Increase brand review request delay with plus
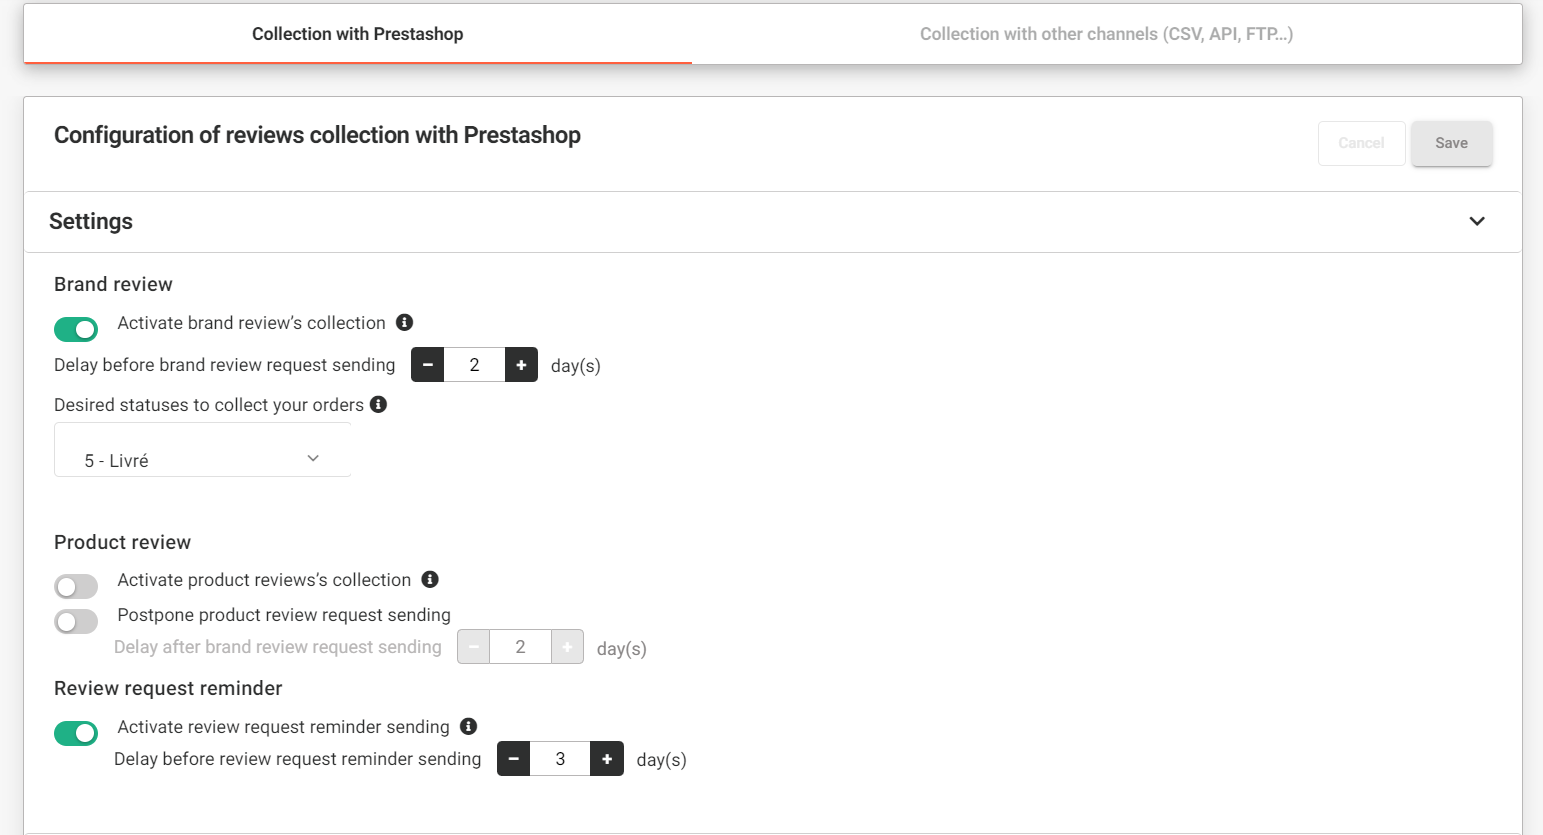 click(x=521, y=365)
